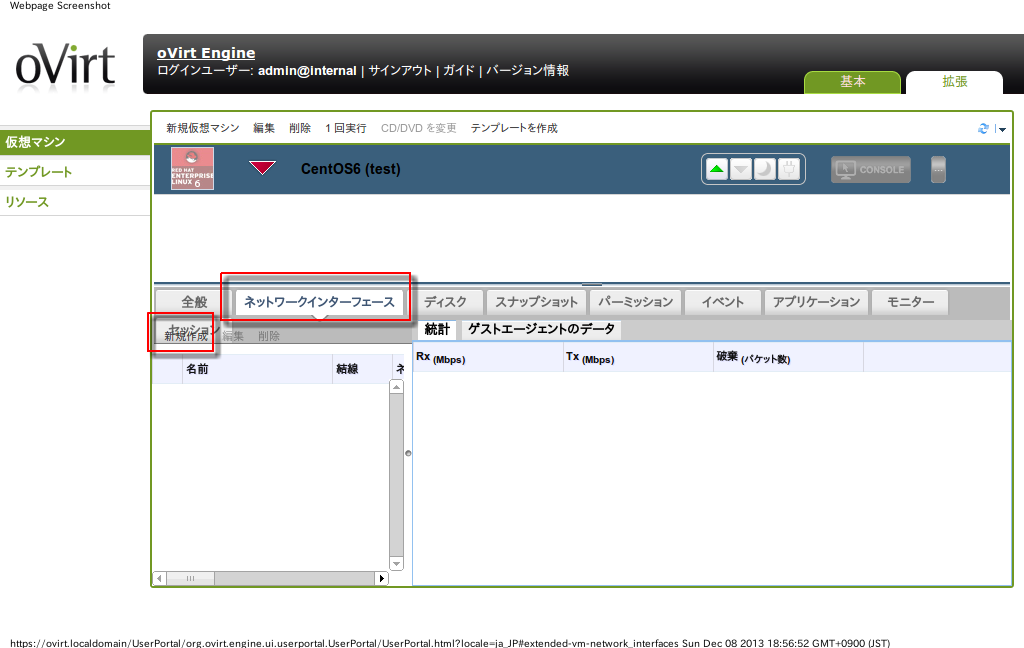Viewport: 1024px width, 648px height.
Task: Open the VM console with CONSOLE button
Action: click(870, 169)
